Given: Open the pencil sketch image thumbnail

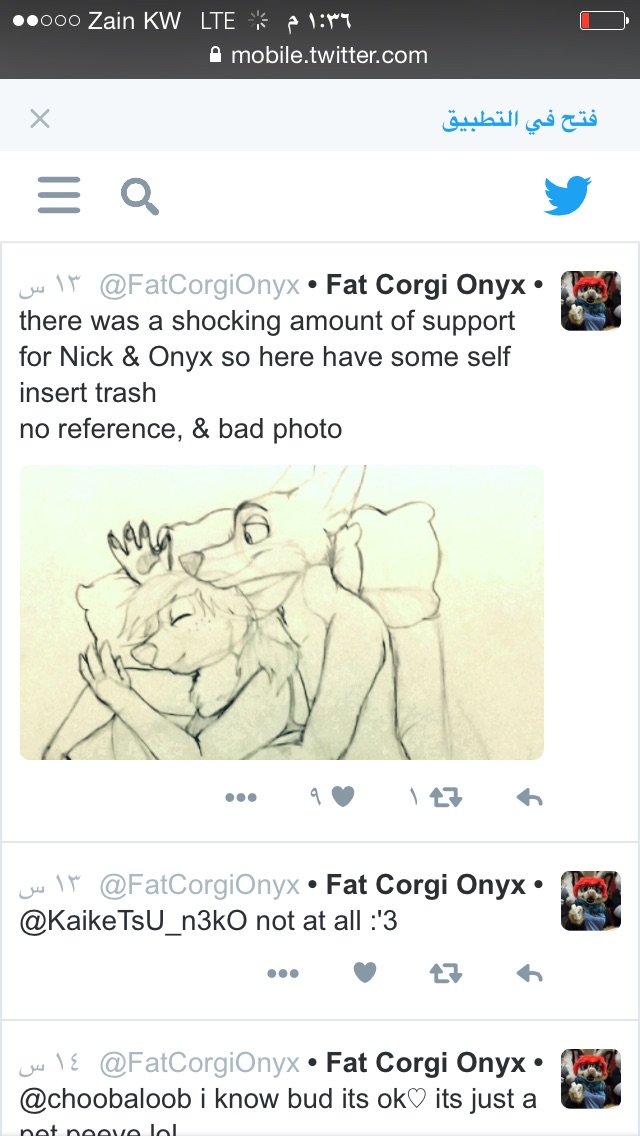Looking at the screenshot, I should 281,612.
